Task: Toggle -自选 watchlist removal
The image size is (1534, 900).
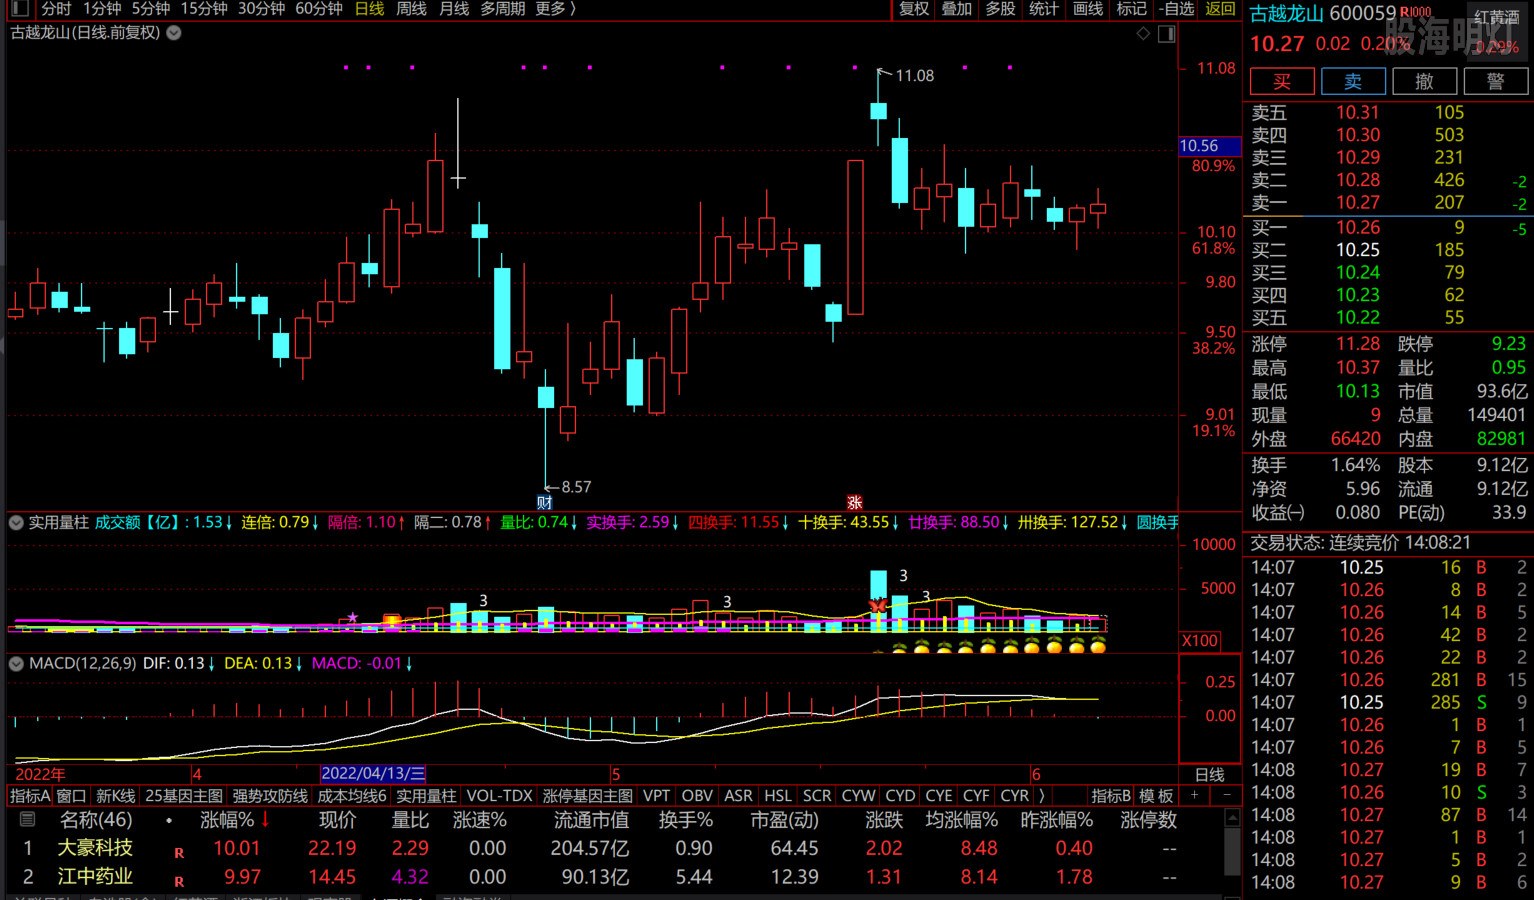Action: click(1177, 9)
